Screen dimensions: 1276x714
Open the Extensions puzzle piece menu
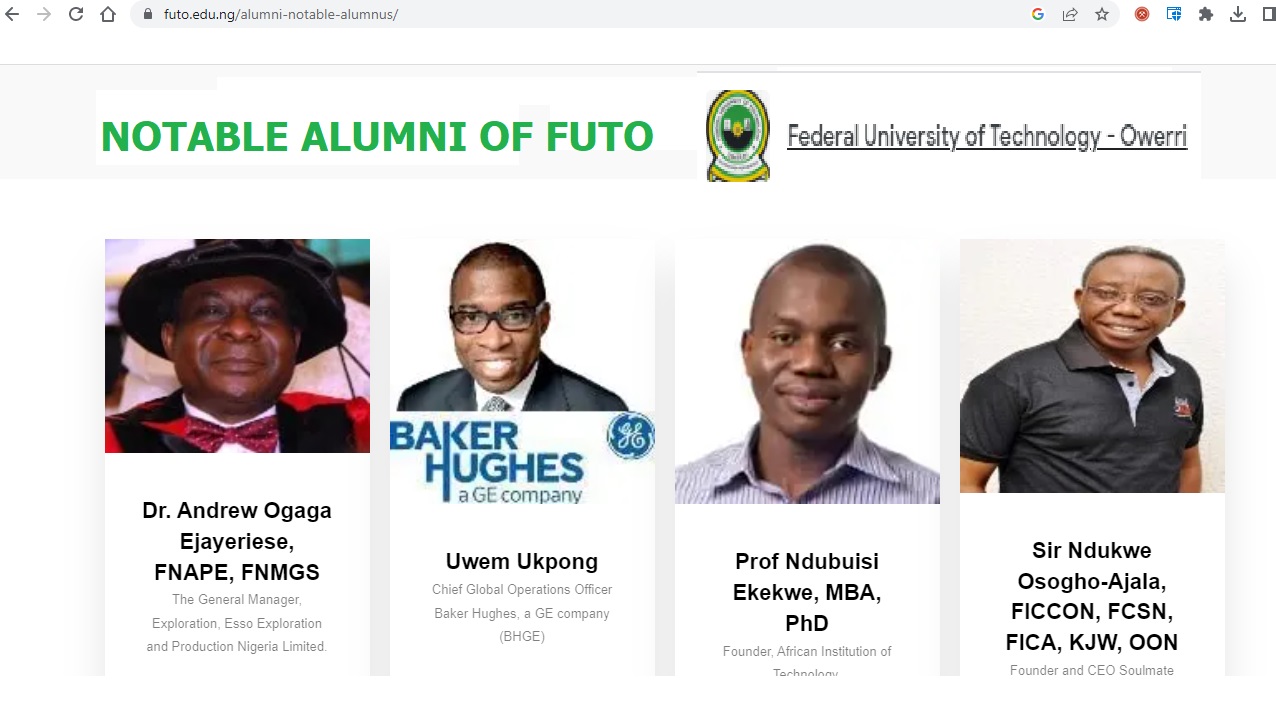(1206, 15)
